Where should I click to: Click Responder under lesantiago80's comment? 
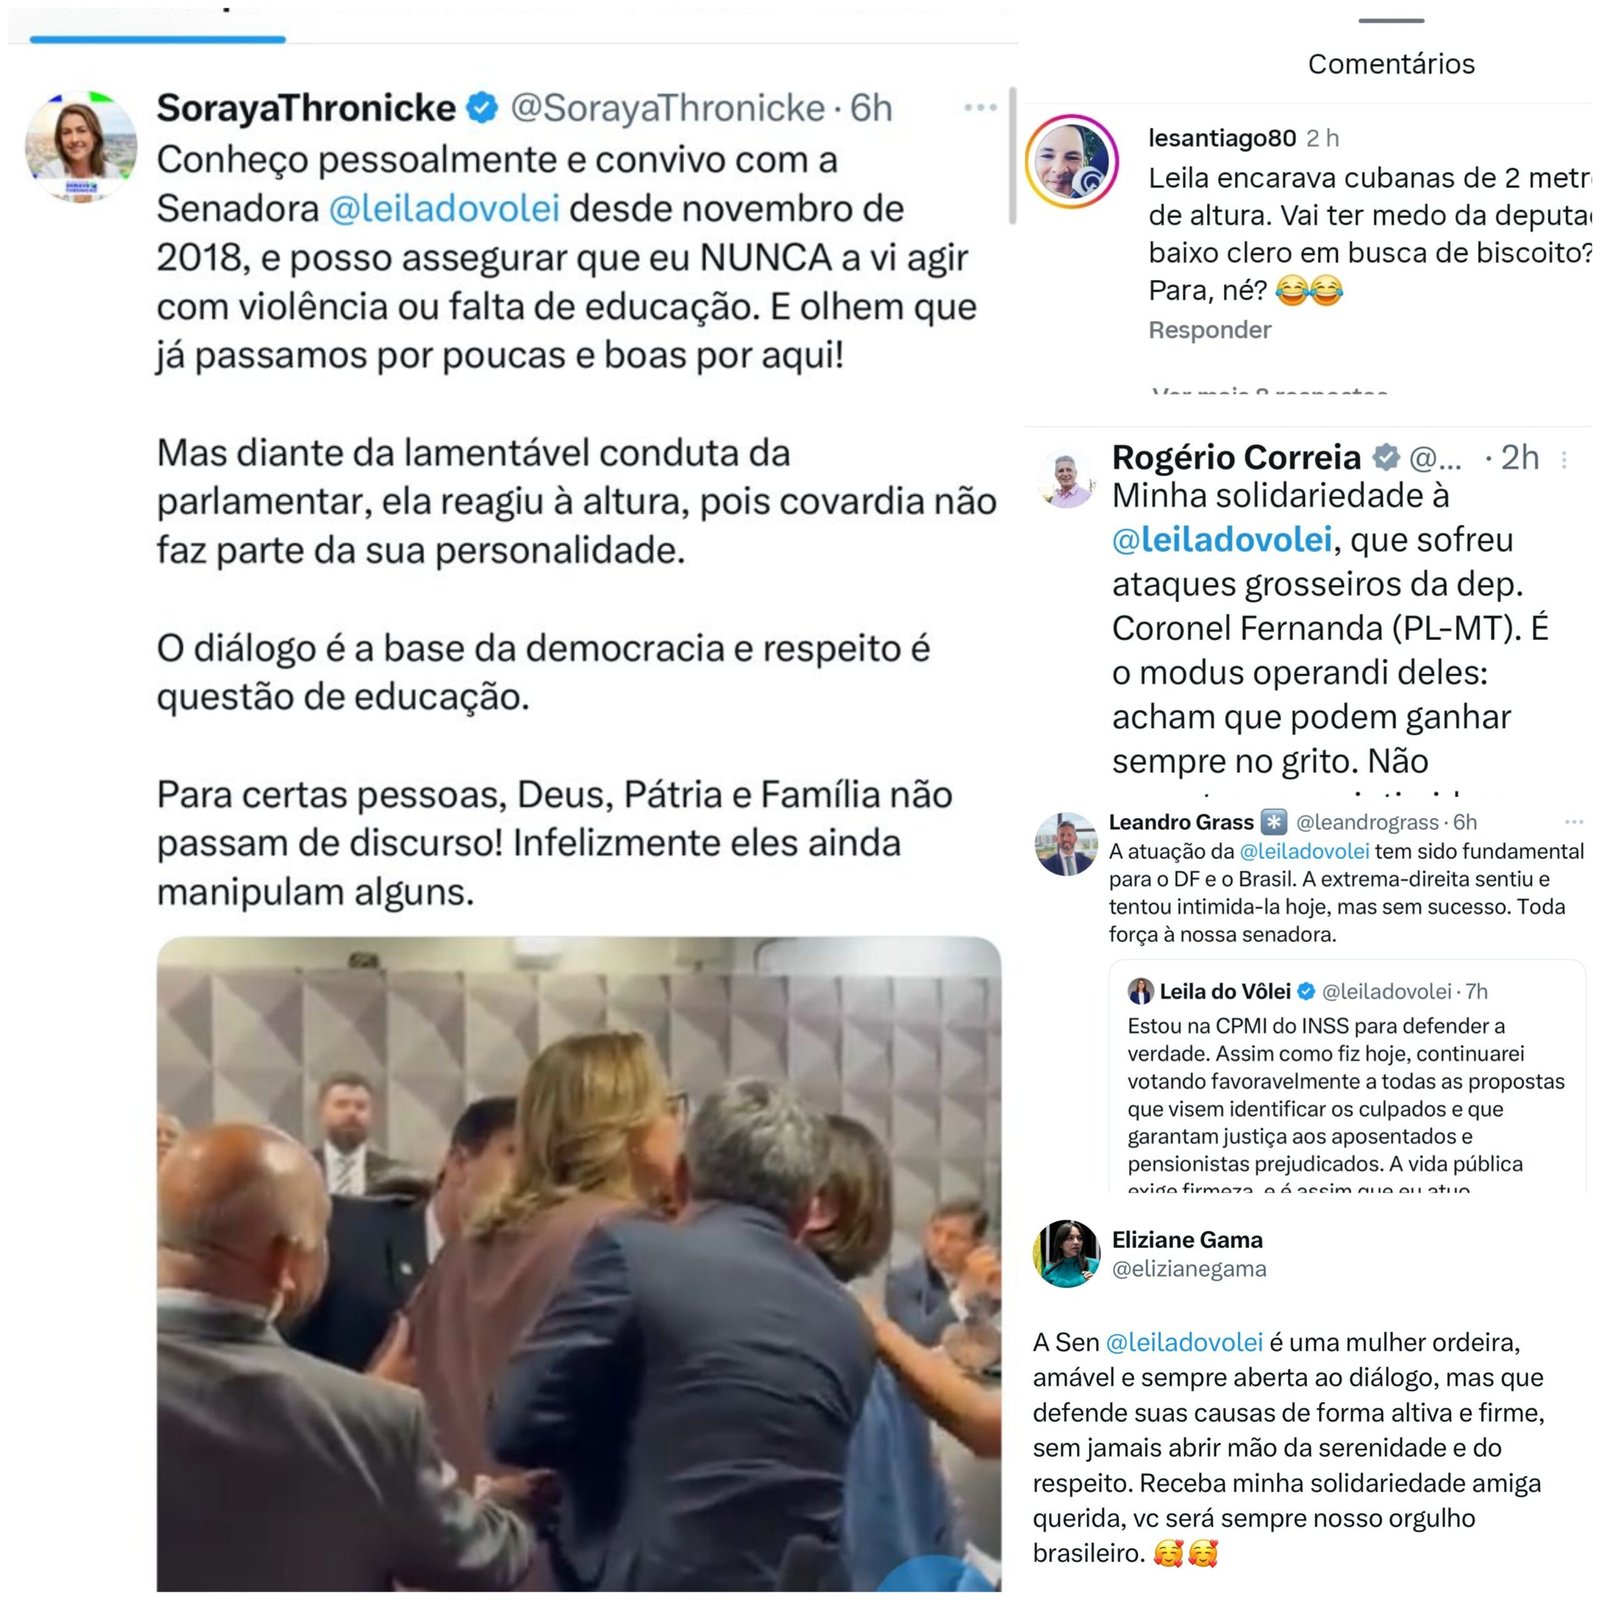pos(1209,330)
